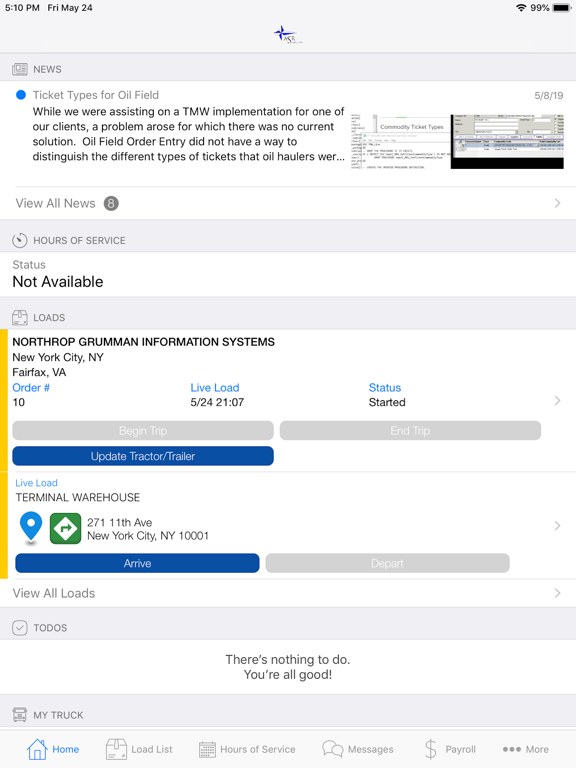Mark arrival with the Arrive button

click(137, 563)
